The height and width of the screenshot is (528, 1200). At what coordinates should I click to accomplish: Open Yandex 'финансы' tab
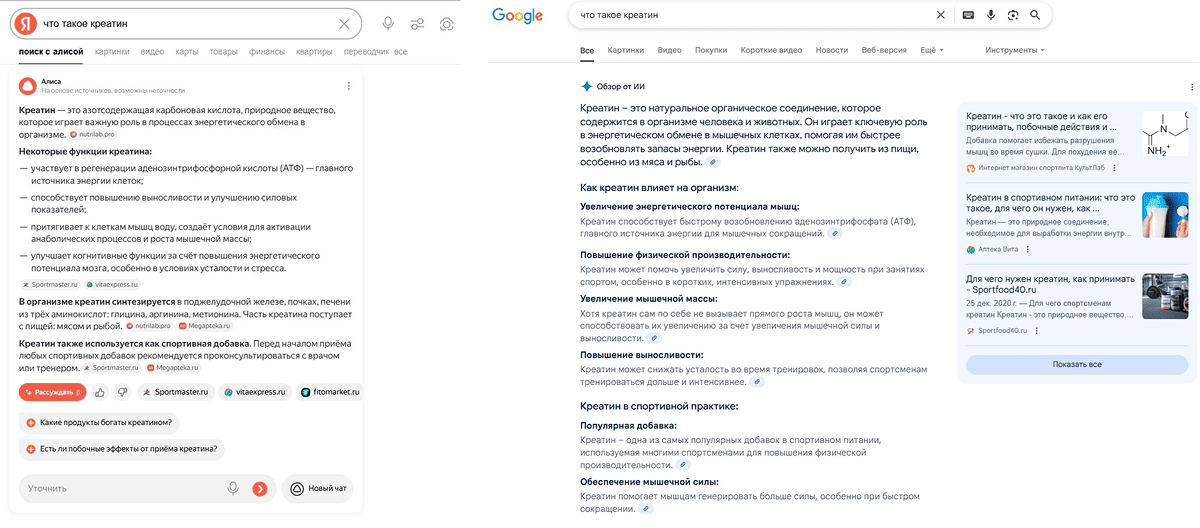[267, 51]
